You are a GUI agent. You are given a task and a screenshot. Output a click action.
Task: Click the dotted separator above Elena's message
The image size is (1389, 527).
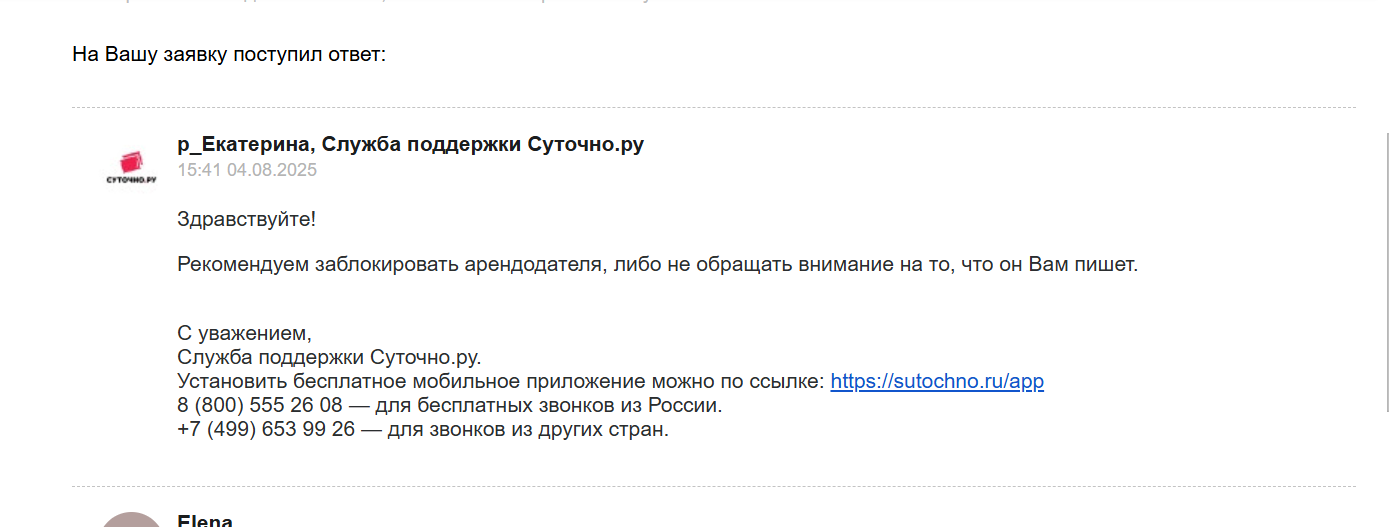point(714,486)
